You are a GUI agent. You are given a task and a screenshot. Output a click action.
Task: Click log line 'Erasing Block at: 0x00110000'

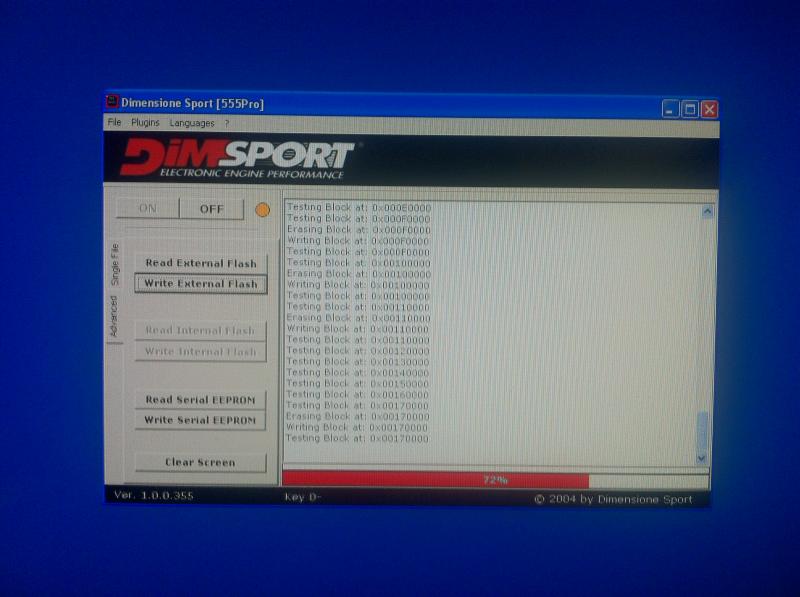[x=358, y=318]
